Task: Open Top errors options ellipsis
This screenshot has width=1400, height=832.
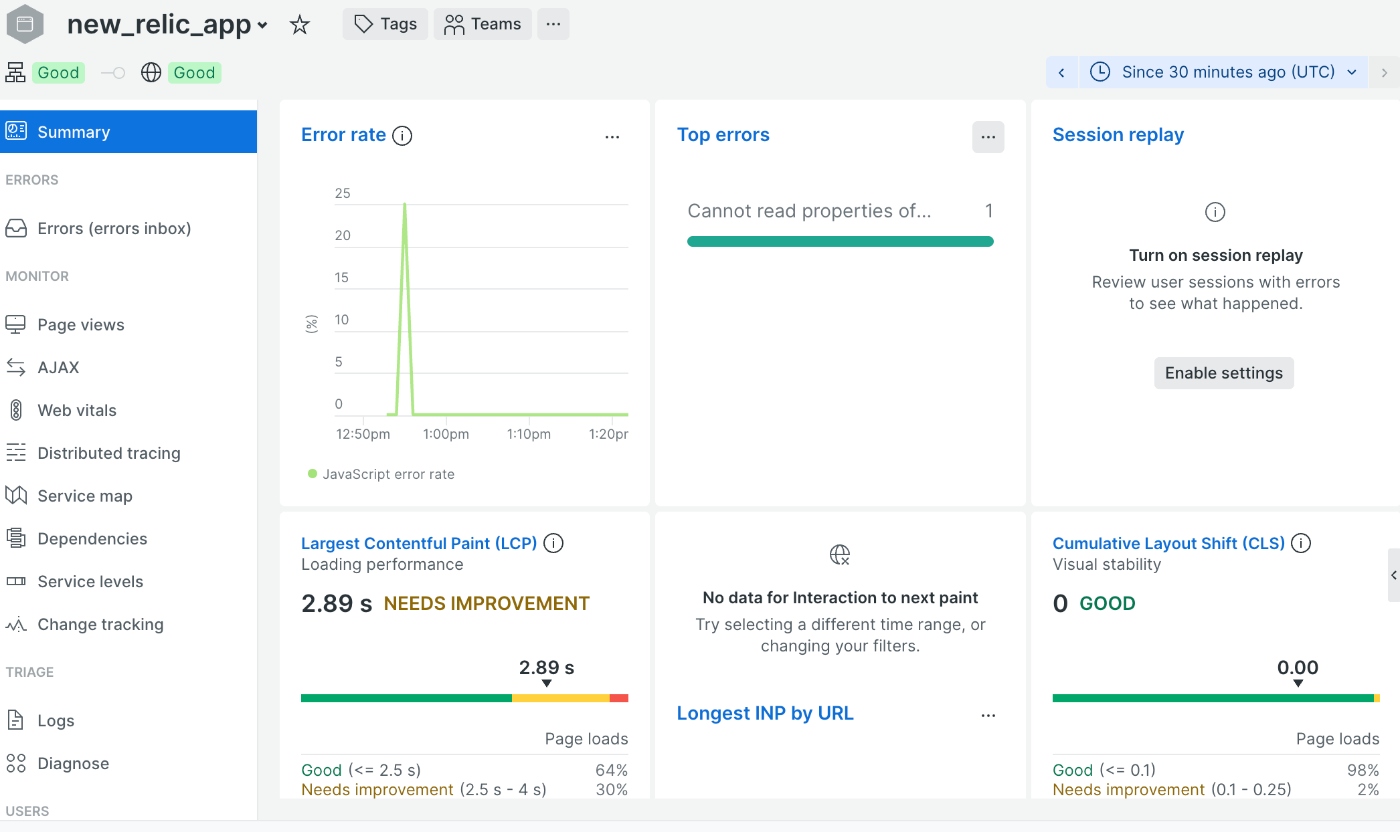Action: click(988, 137)
